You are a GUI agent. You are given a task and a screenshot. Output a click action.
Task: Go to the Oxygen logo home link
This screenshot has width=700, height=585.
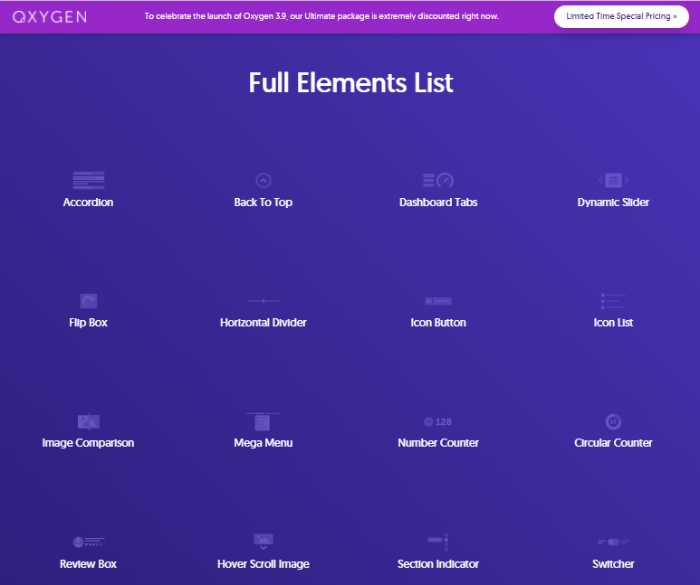[49, 17]
